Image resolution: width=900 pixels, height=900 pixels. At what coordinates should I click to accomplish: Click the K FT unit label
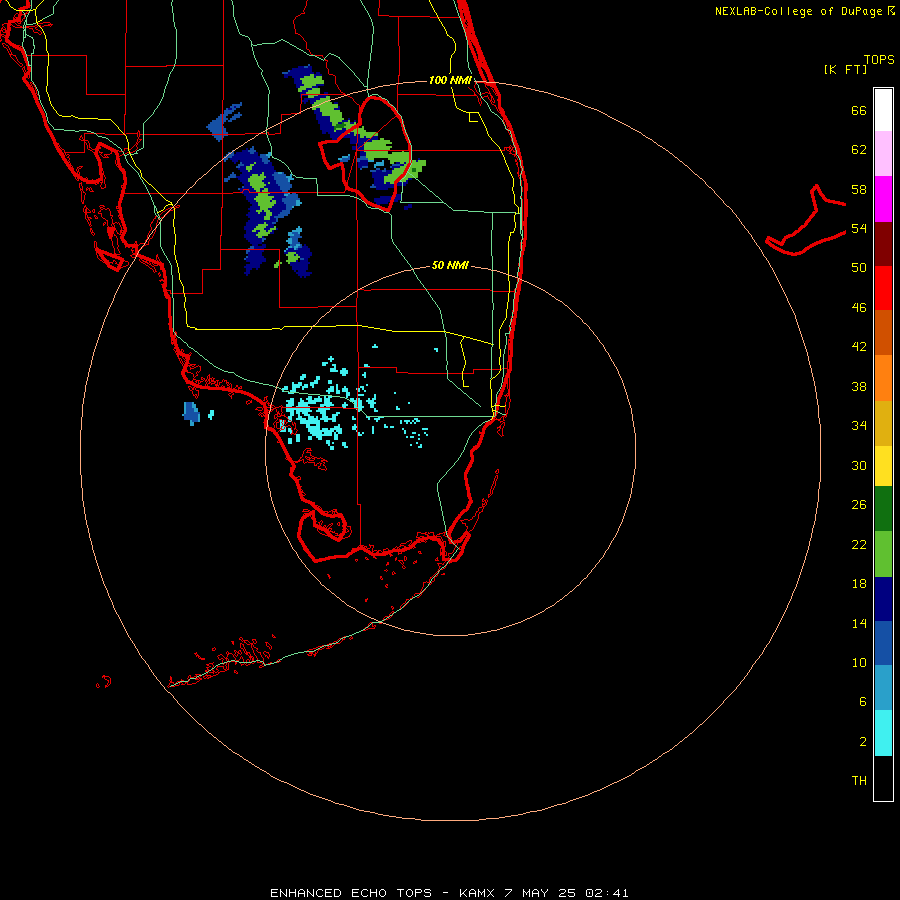846,70
